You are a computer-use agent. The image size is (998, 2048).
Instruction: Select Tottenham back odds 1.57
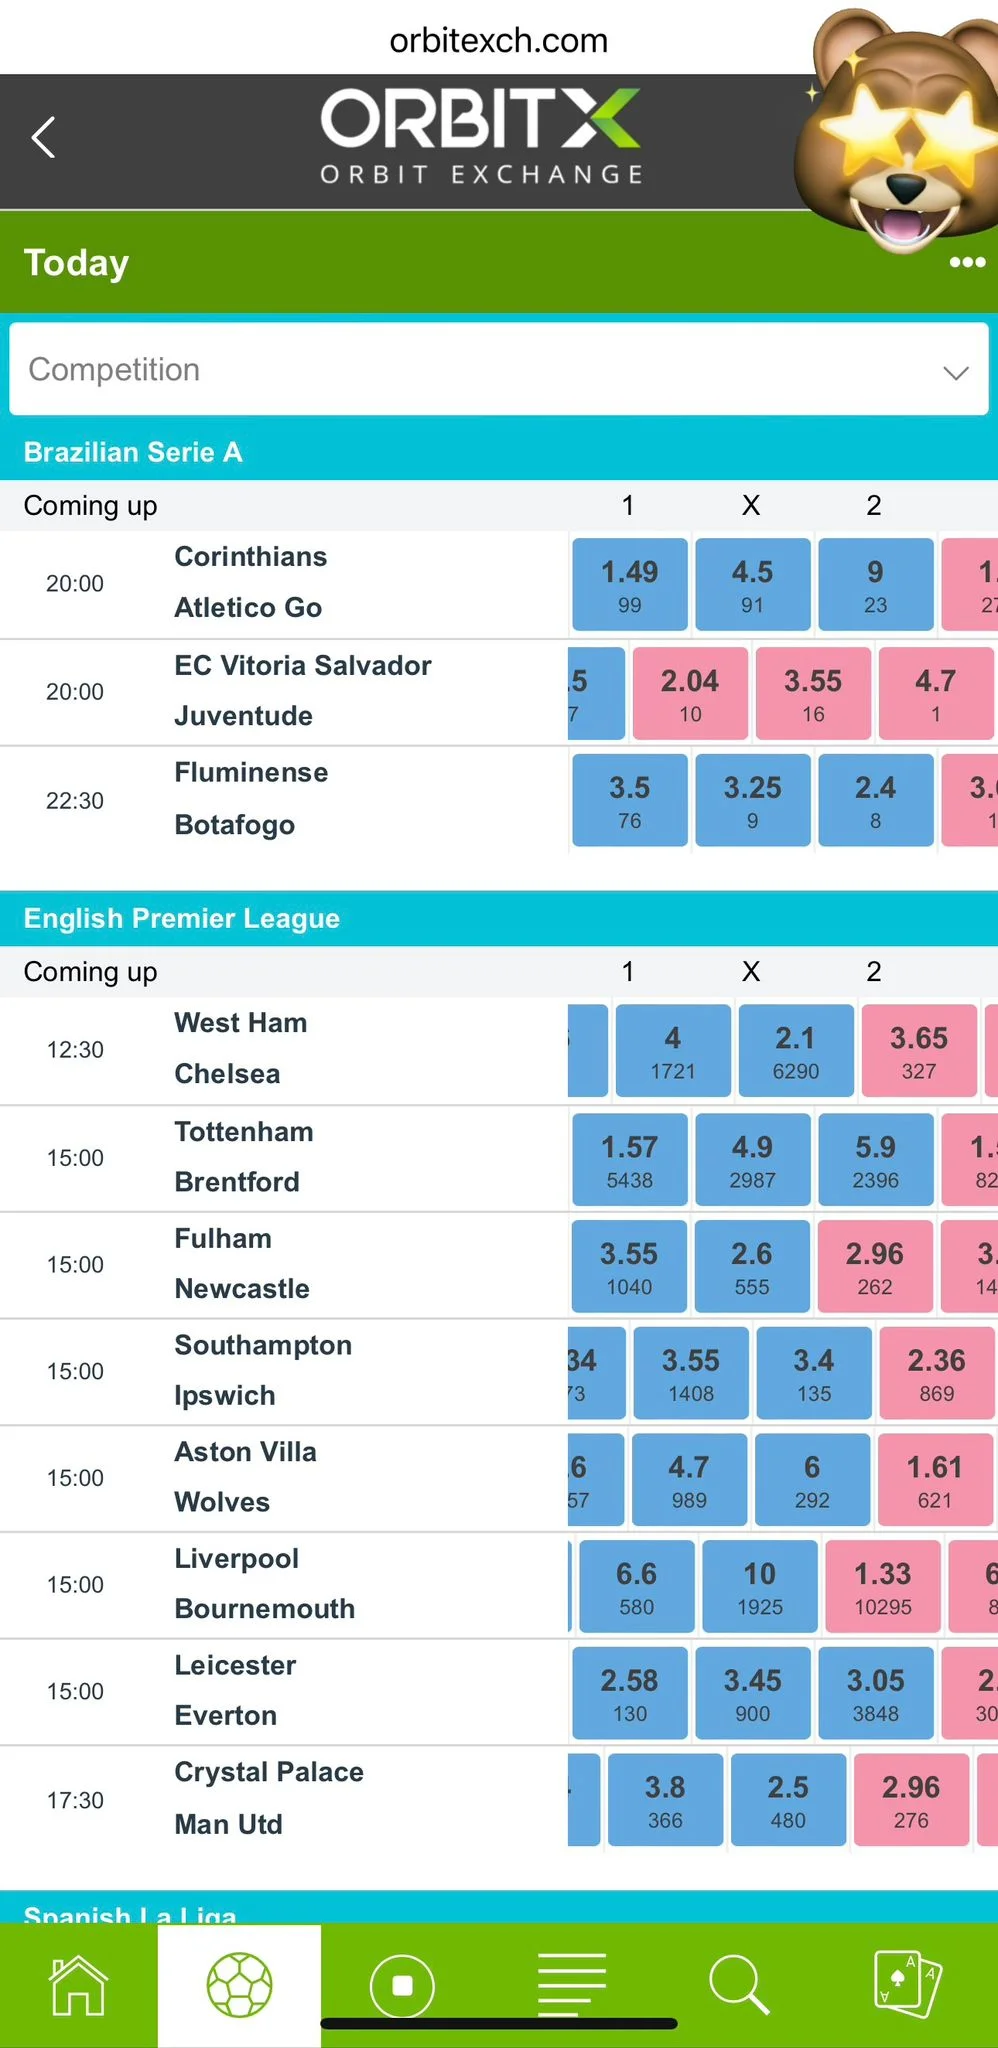point(630,1160)
